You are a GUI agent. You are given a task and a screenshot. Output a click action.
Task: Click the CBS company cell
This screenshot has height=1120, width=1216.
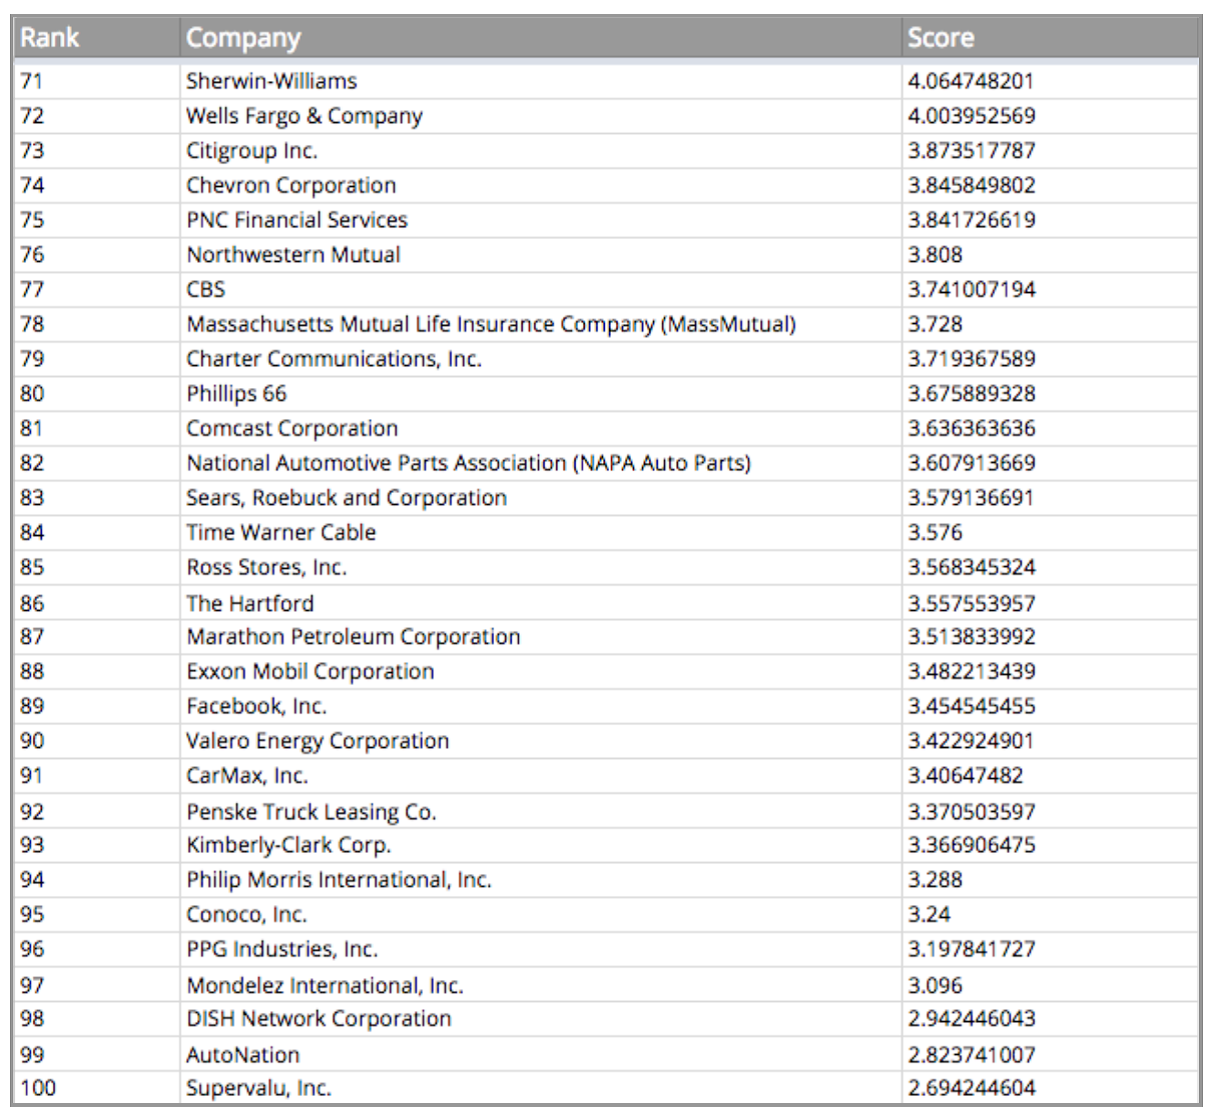(541, 289)
